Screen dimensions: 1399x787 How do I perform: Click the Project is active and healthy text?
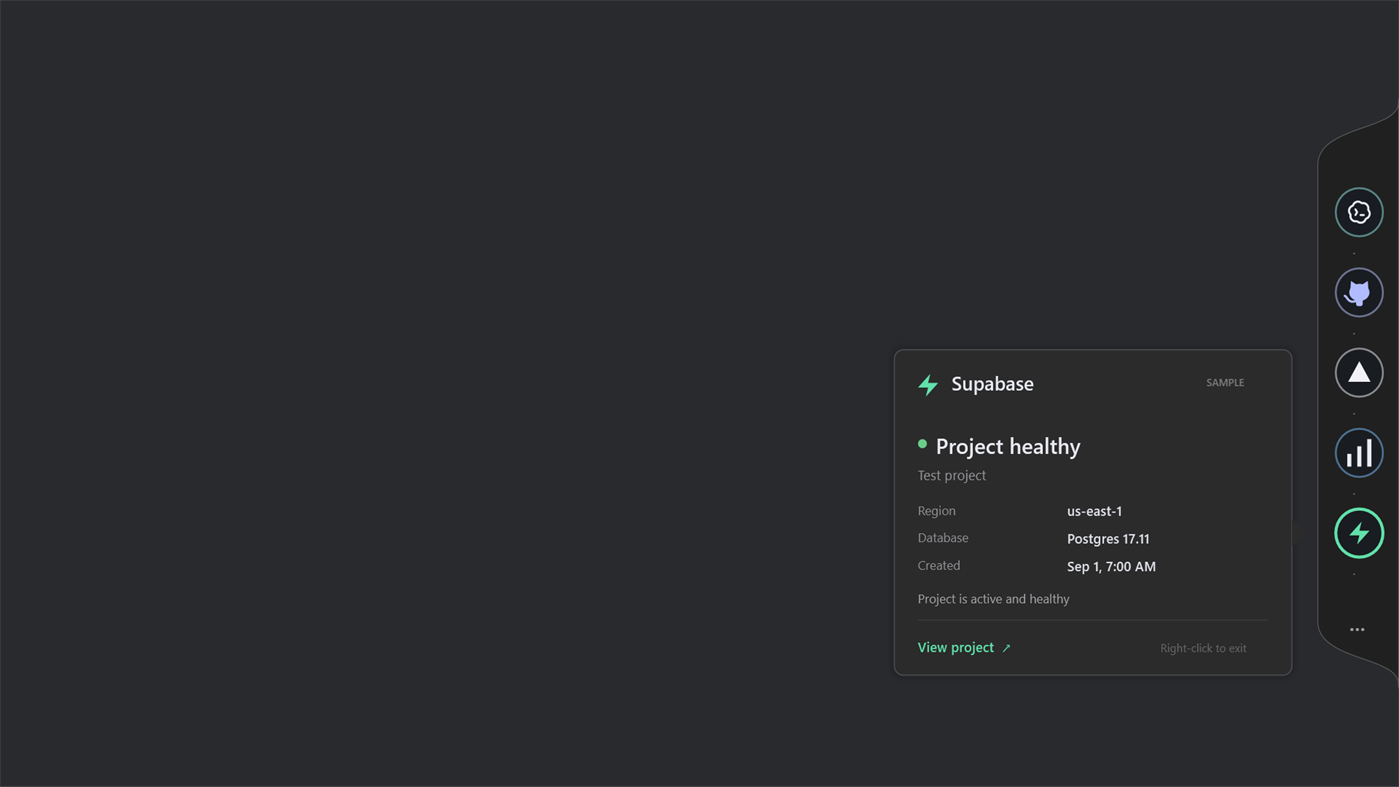[x=994, y=599]
